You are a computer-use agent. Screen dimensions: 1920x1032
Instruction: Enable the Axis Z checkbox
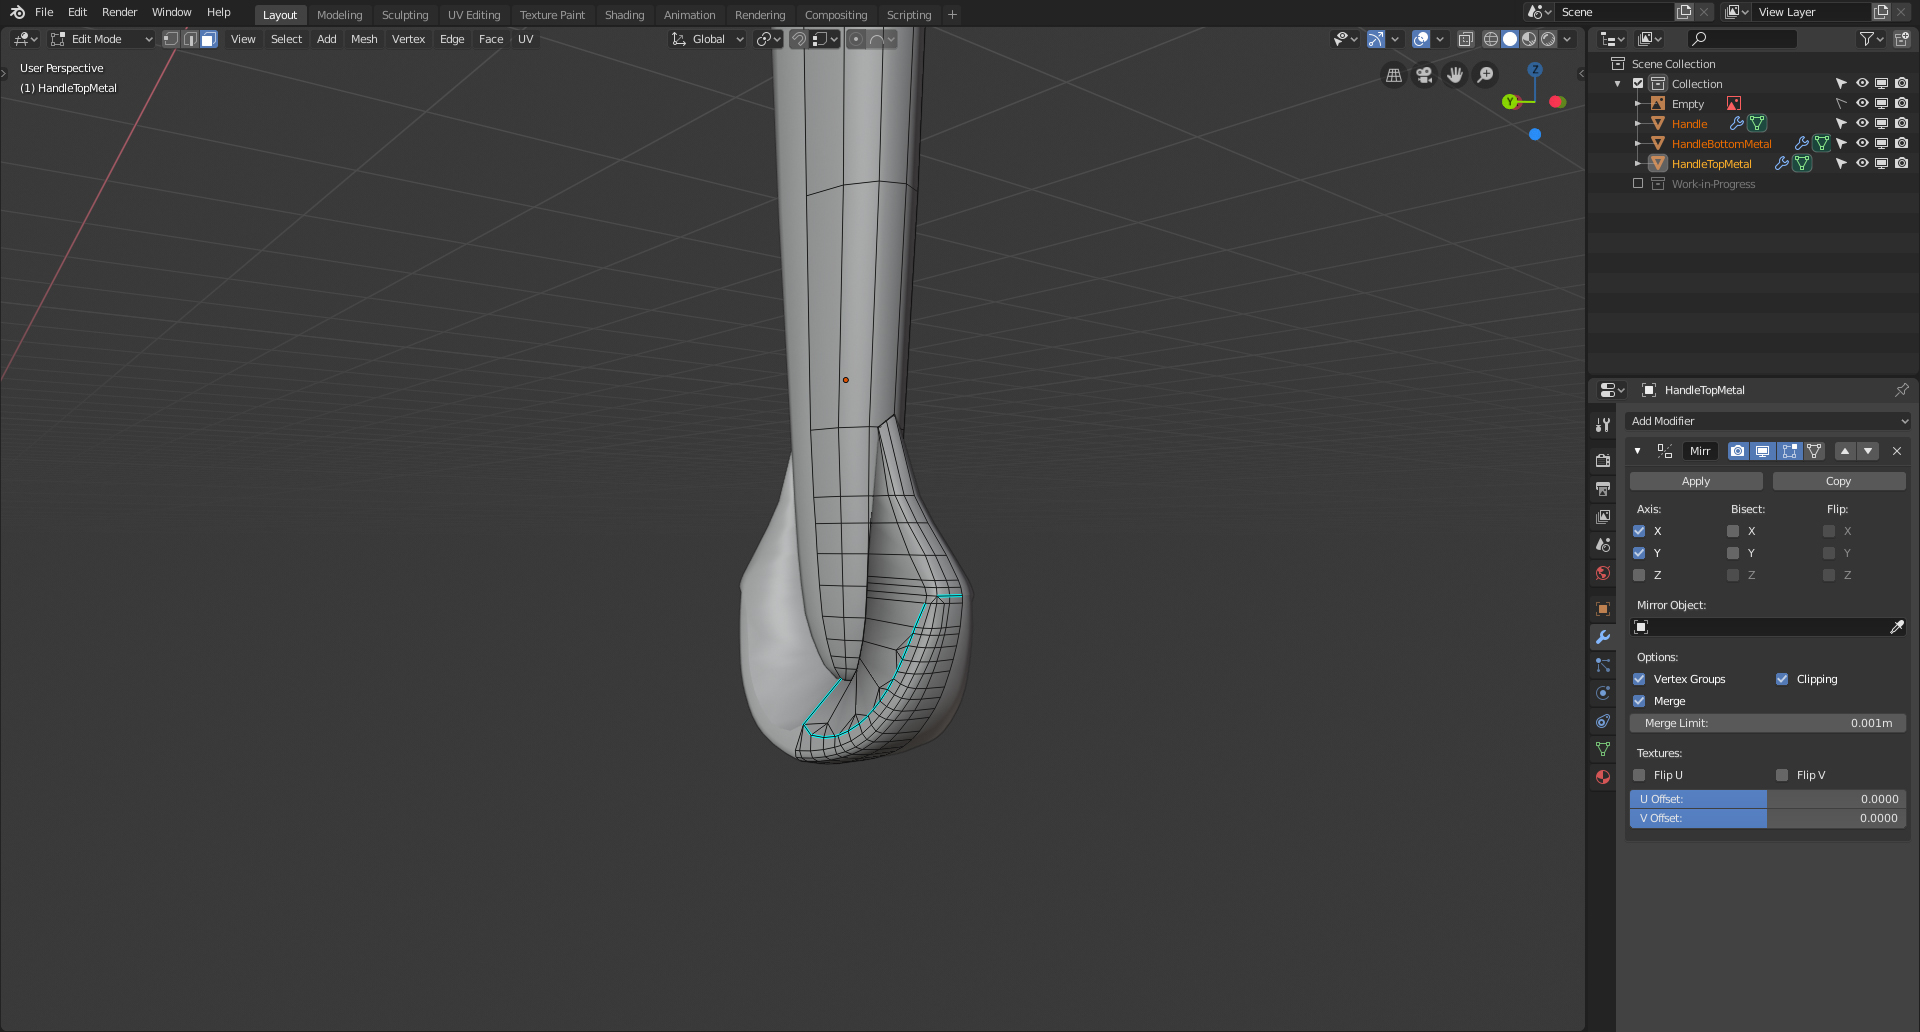pyautogui.click(x=1639, y=575)
